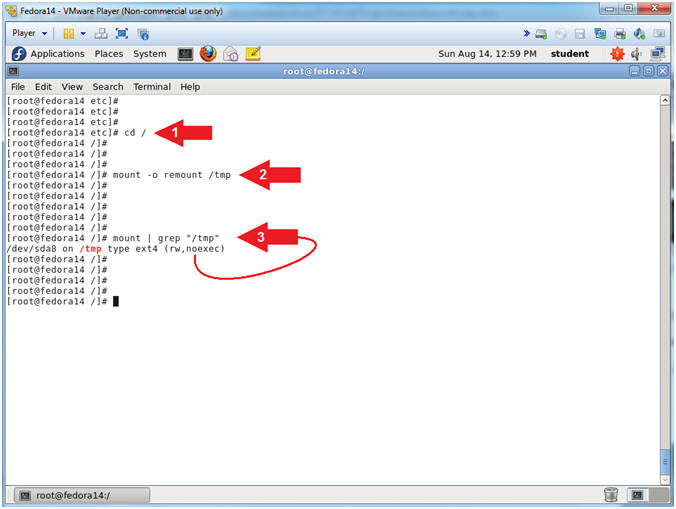Click the printer device icon

[620, 34]
